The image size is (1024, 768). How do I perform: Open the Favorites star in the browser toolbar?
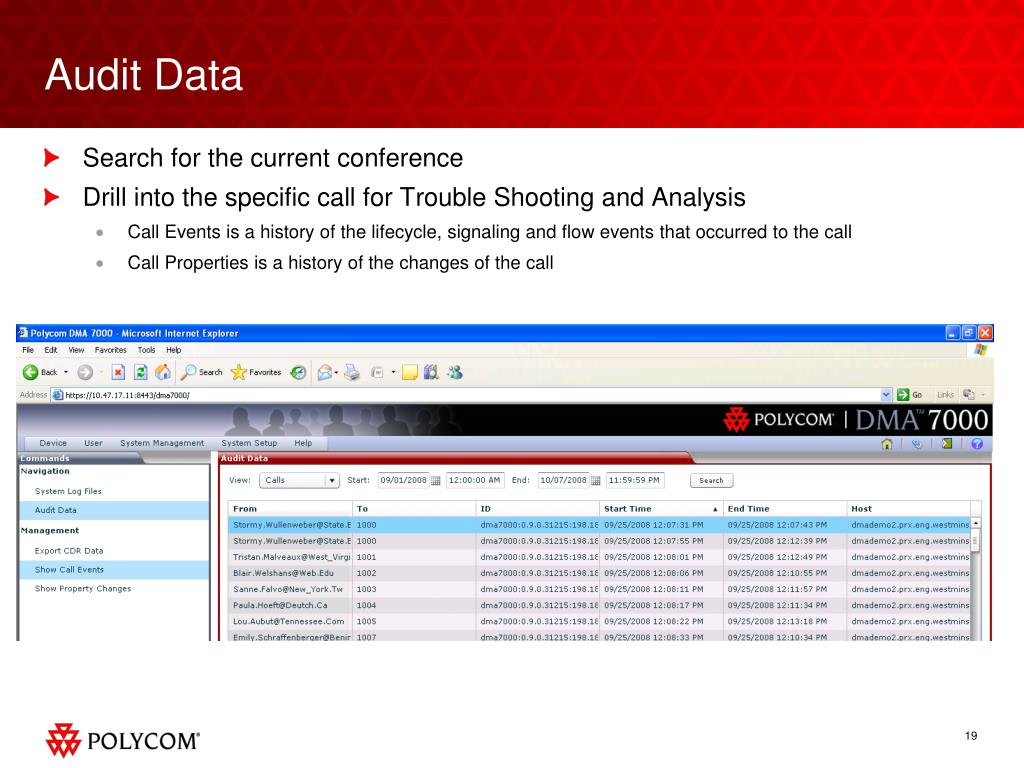pyautogui.click(x=238, y=372)
